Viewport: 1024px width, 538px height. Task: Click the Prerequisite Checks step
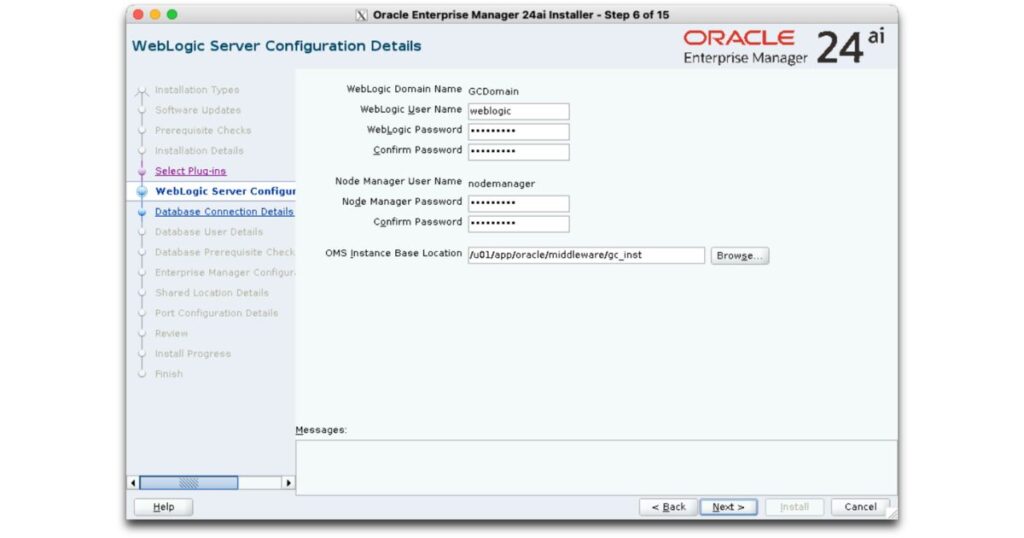pyautogui.click(x=202, y=131)
